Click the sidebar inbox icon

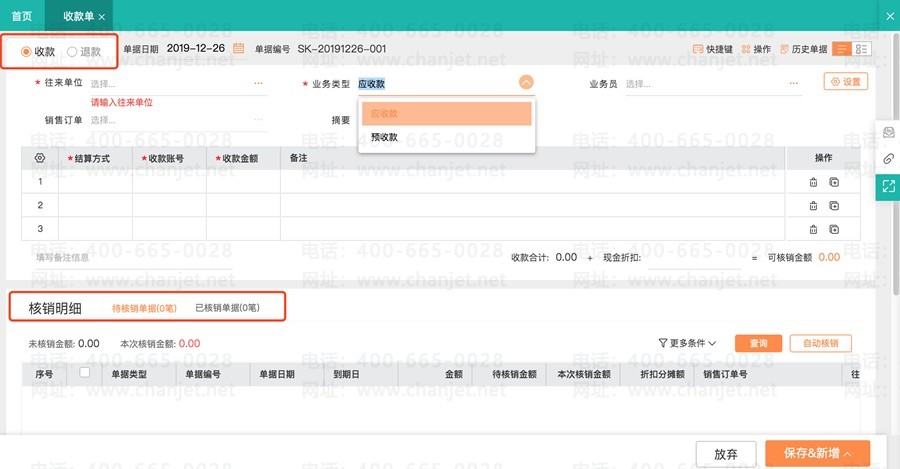click(889, 133)
